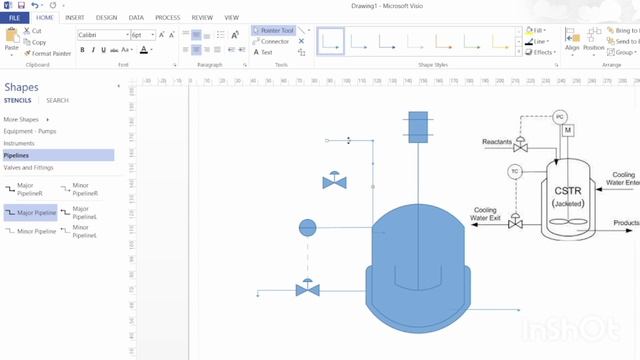The width and height of the screenshot is (640, 360).
Task: Open the Line dropdown
Action: tap(537, 42)
